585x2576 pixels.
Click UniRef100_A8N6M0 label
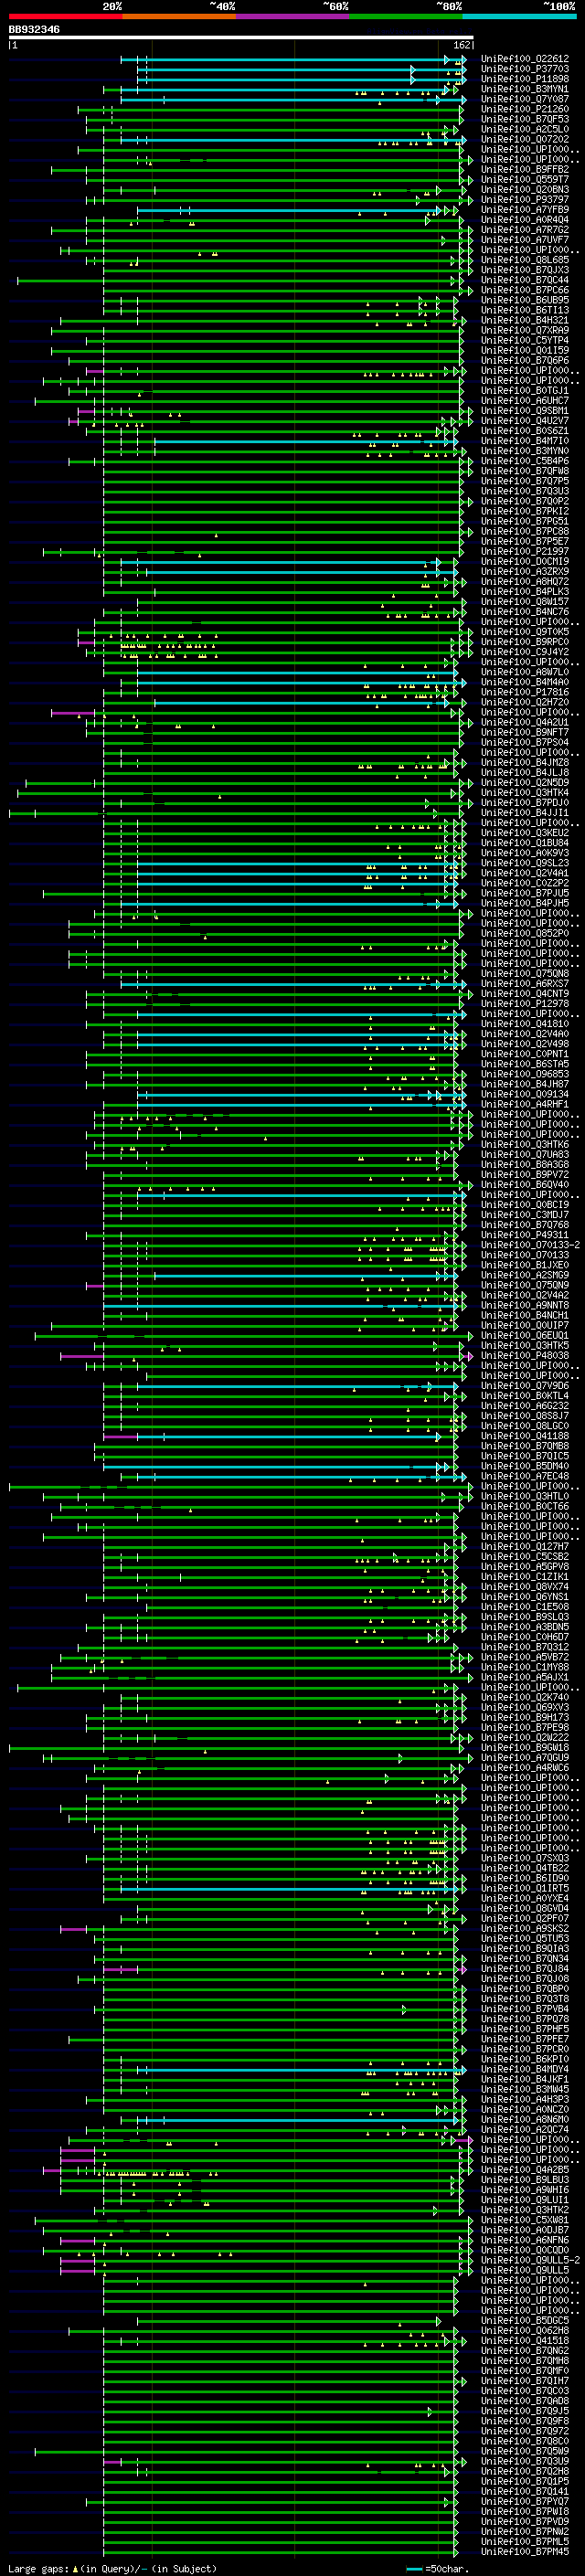click(525, 2119)
